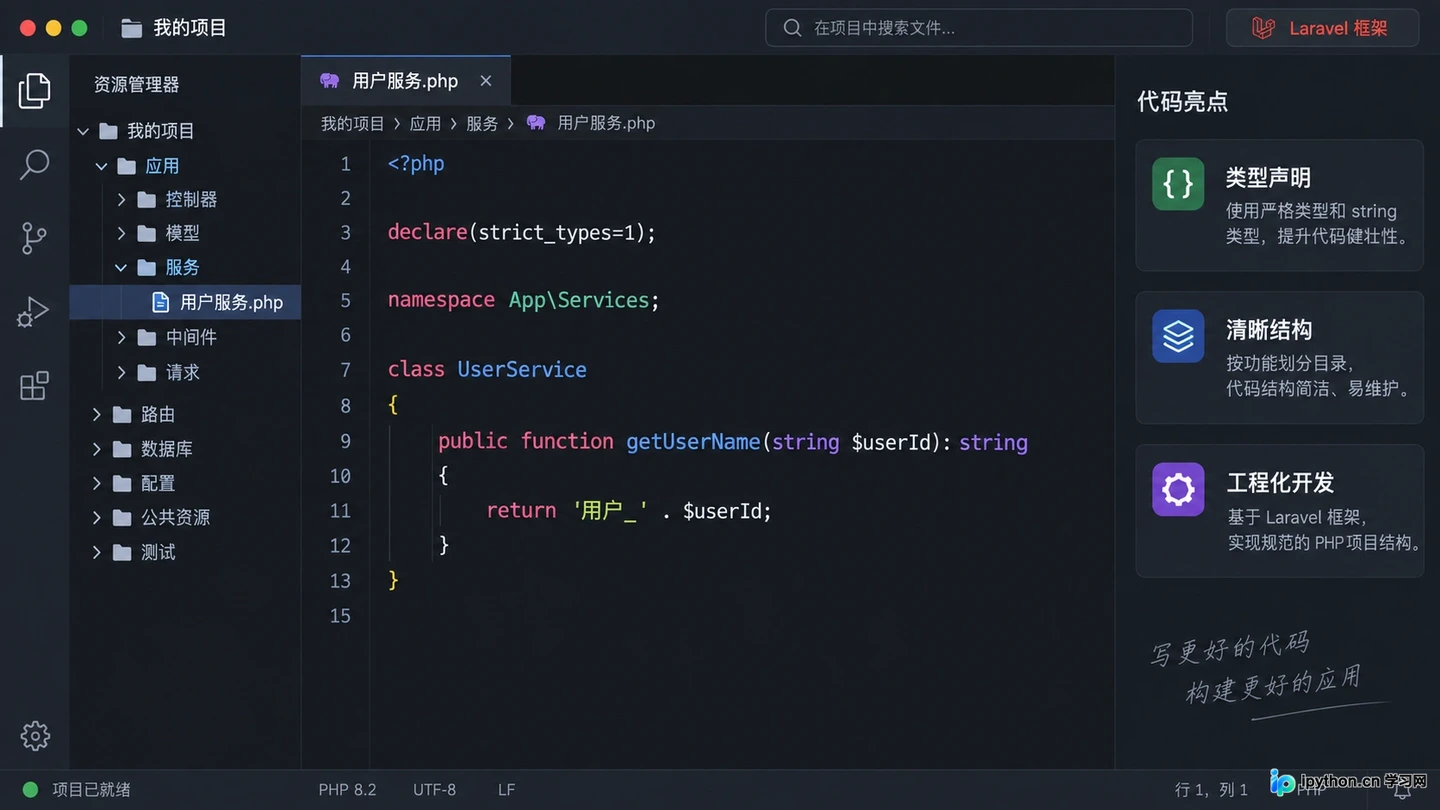Switch to the 用户服务.php editor tab
Image resolution: width=1440 pixels, height=810 pixels.
pos(405,81)
